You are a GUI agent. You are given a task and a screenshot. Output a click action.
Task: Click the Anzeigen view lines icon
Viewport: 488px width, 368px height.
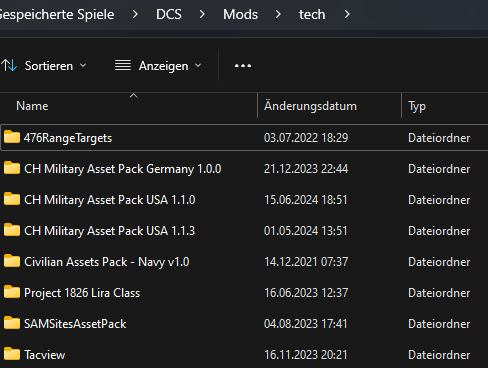[x=123, y=65]
